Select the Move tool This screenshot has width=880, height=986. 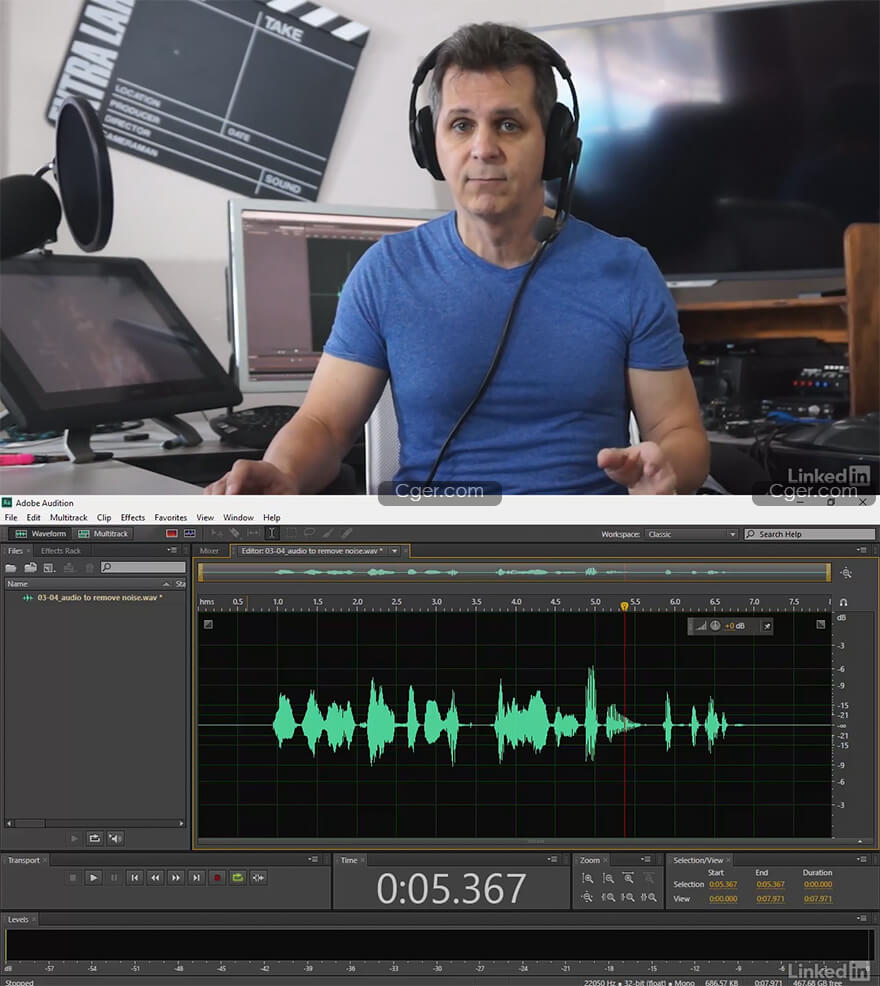click(x=216, y=533)
